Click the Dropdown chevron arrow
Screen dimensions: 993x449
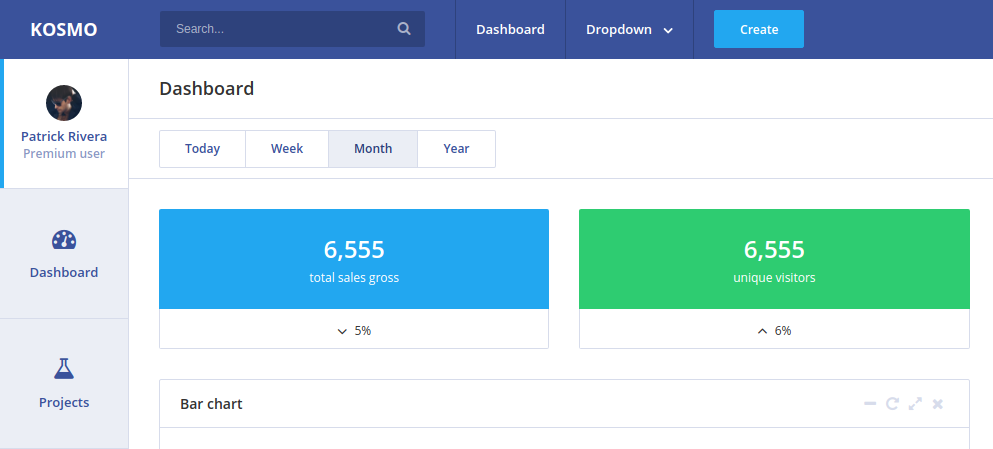point(668,30)
